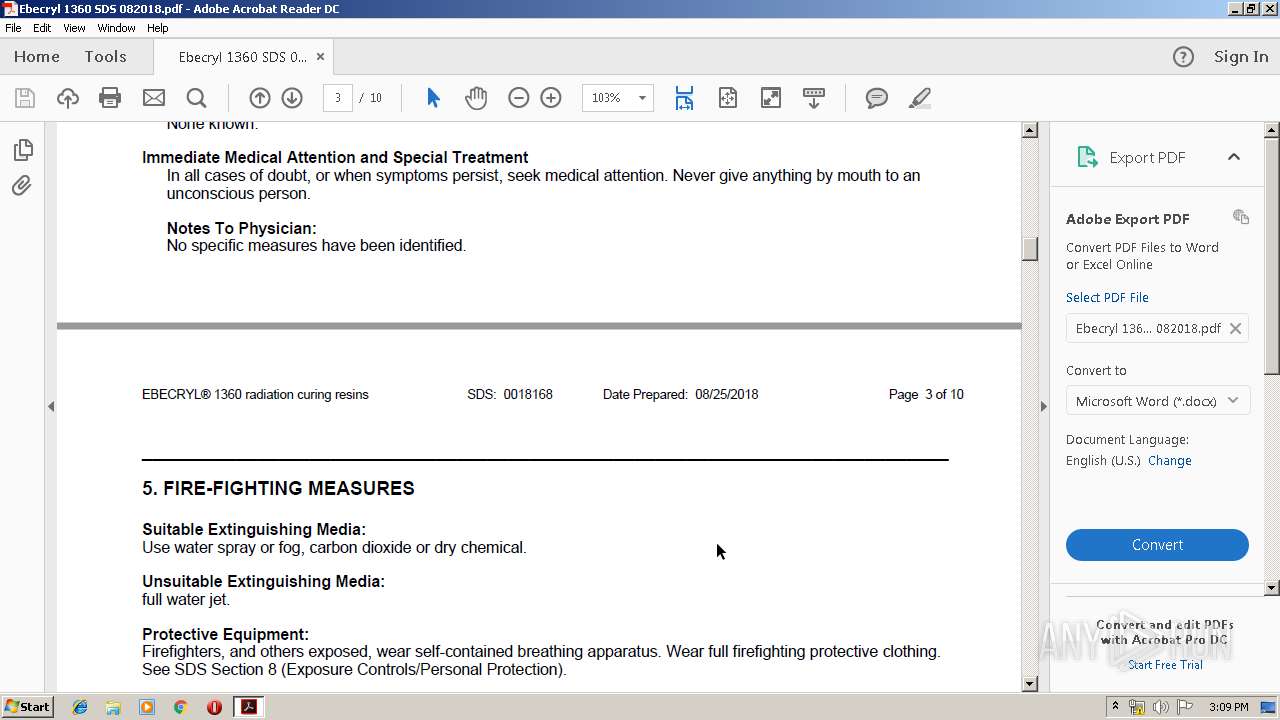This screenshot has height=720, width=1280.
Task: Zoom out with minus icon
Action: click(518, 98)
